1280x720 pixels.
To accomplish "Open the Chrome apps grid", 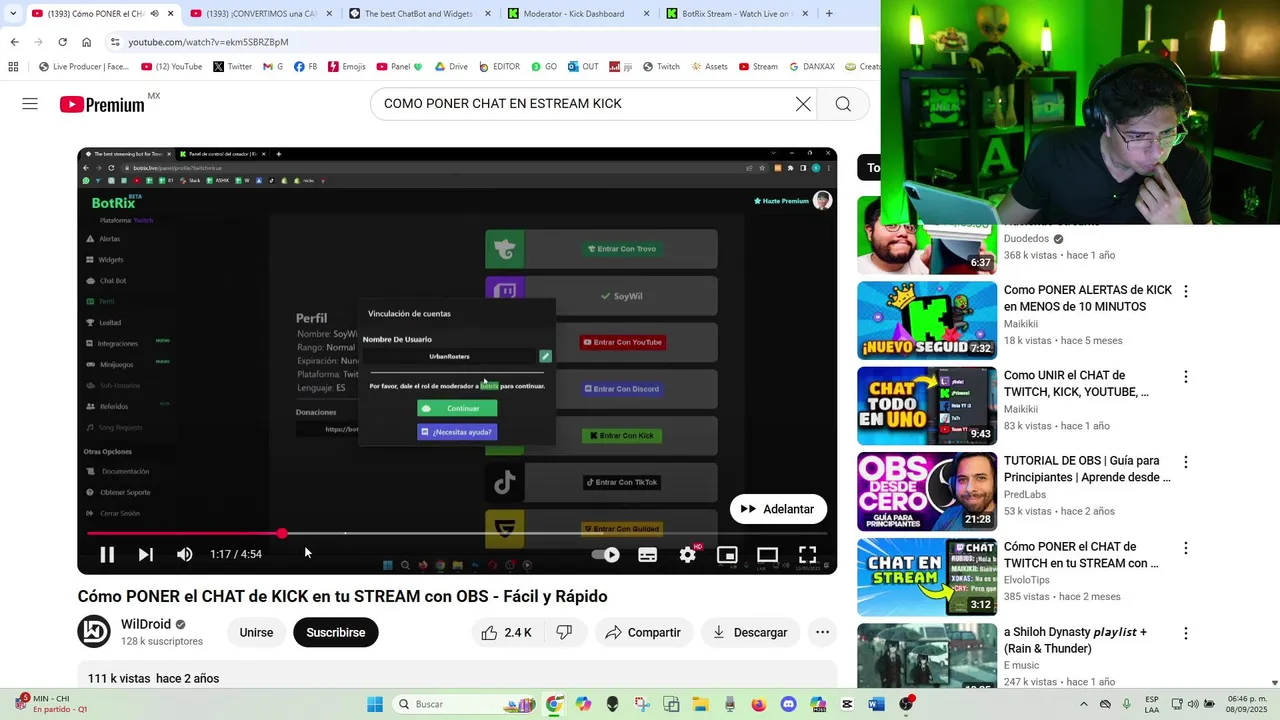I will 13,67.
